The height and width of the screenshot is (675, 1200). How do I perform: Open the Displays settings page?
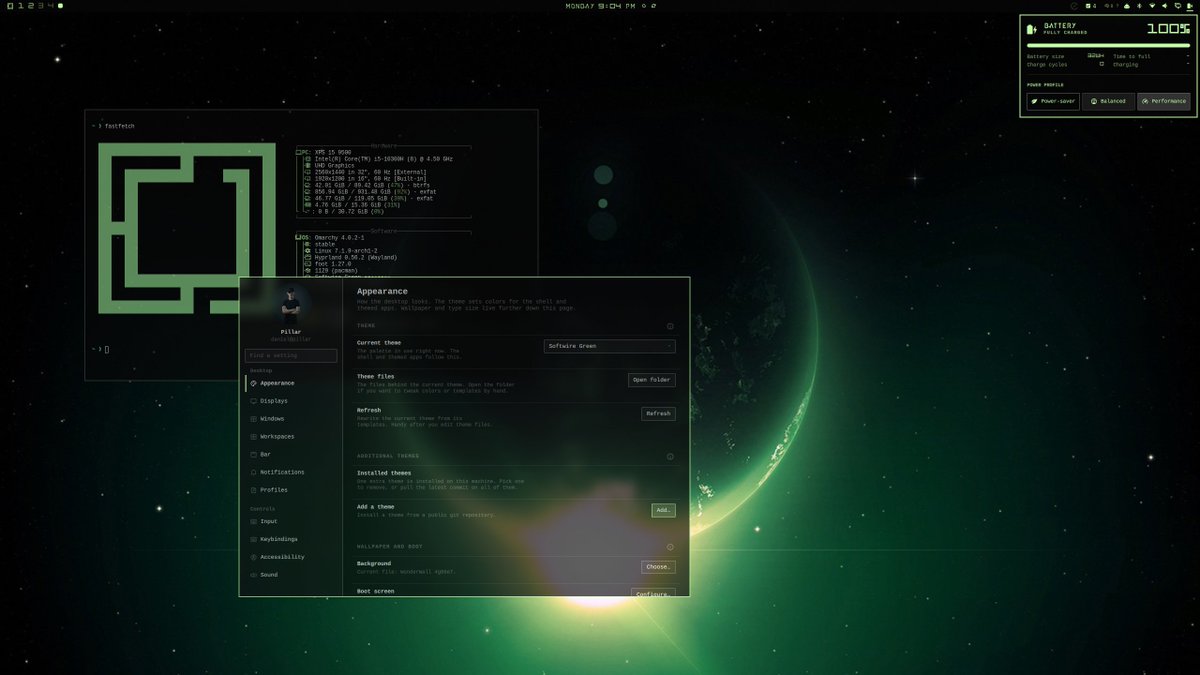tap(291, 401)
